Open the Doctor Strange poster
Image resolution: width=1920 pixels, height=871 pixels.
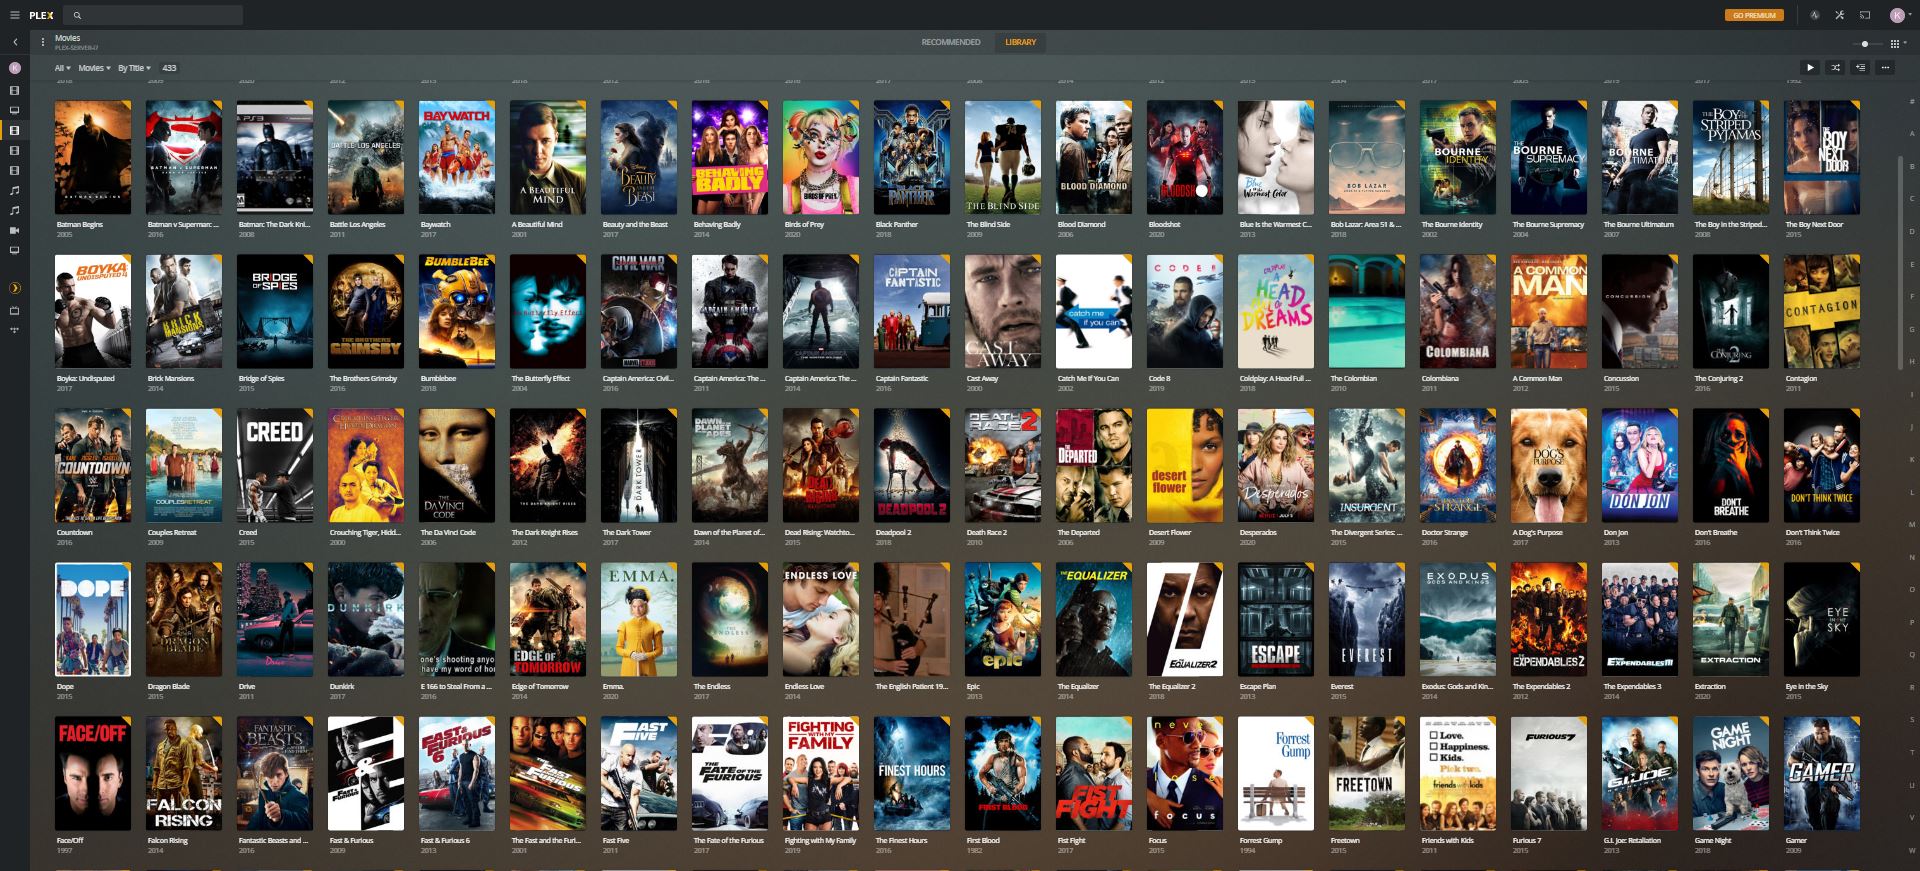click(x=1458, y=465)
